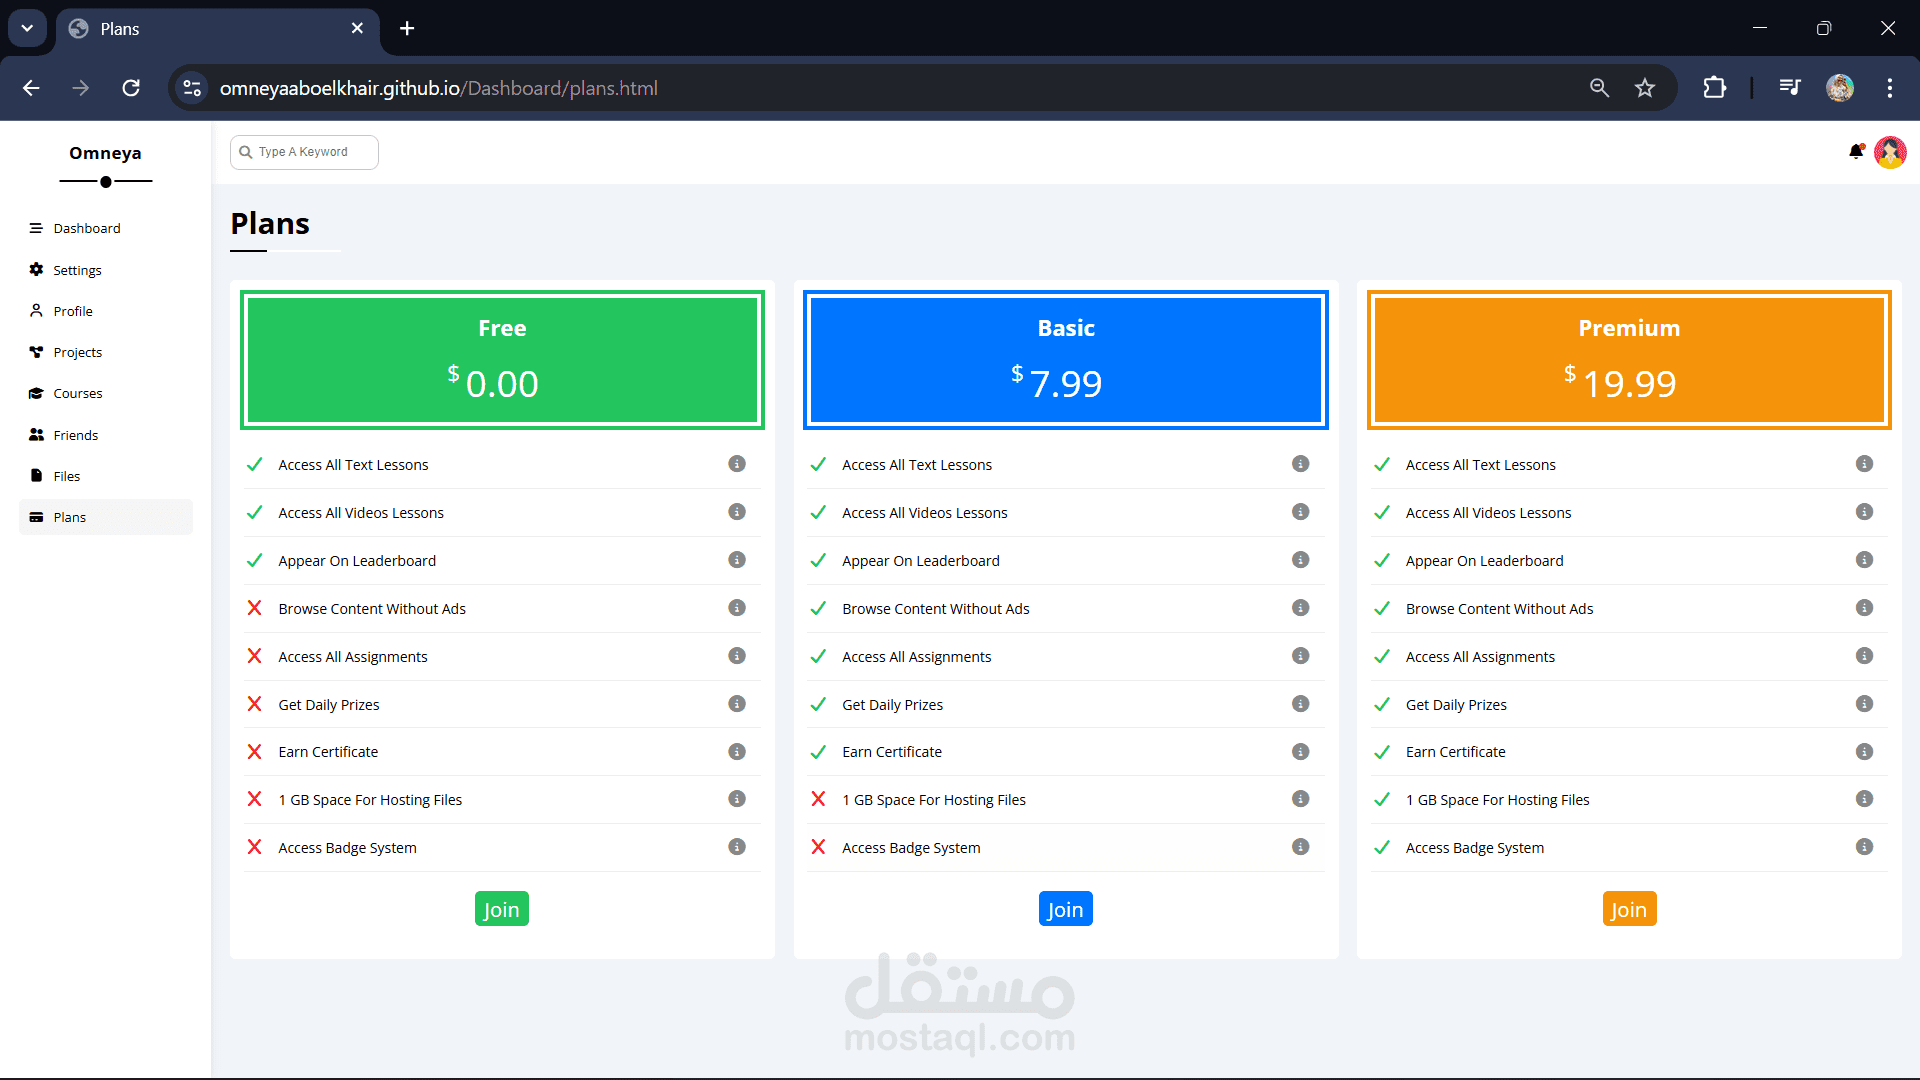This screenshot has width=1920, height=1080.
Task: Join the Premium plan
Action: 1628,909
